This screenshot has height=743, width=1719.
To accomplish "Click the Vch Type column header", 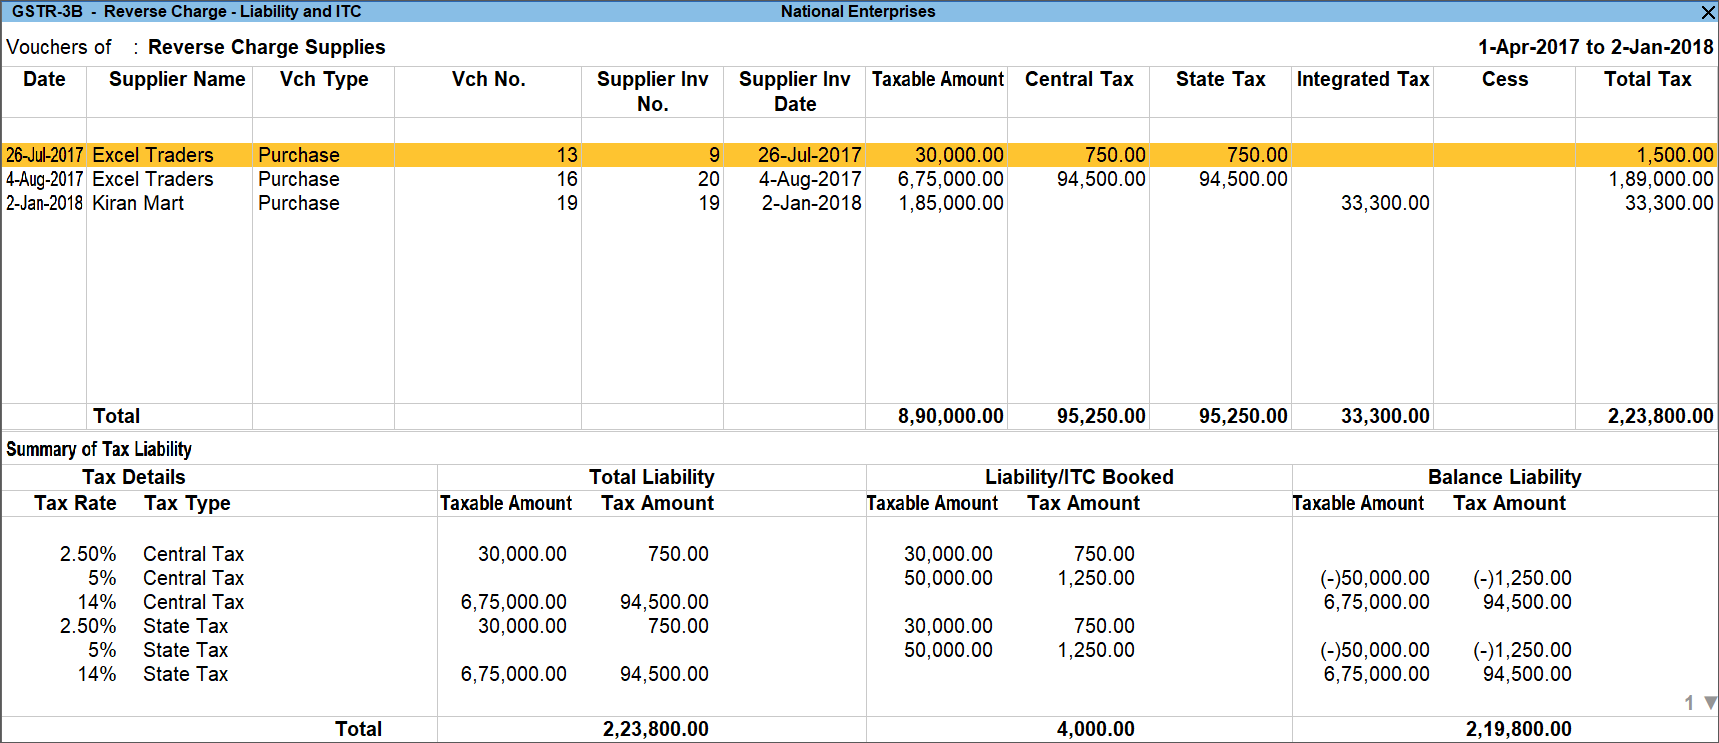I will (323, 79).
